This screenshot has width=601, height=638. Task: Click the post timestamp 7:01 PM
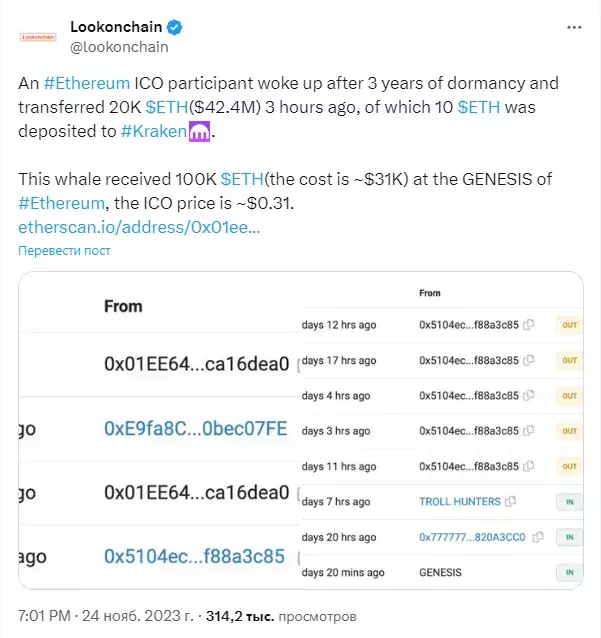(44, 616)
